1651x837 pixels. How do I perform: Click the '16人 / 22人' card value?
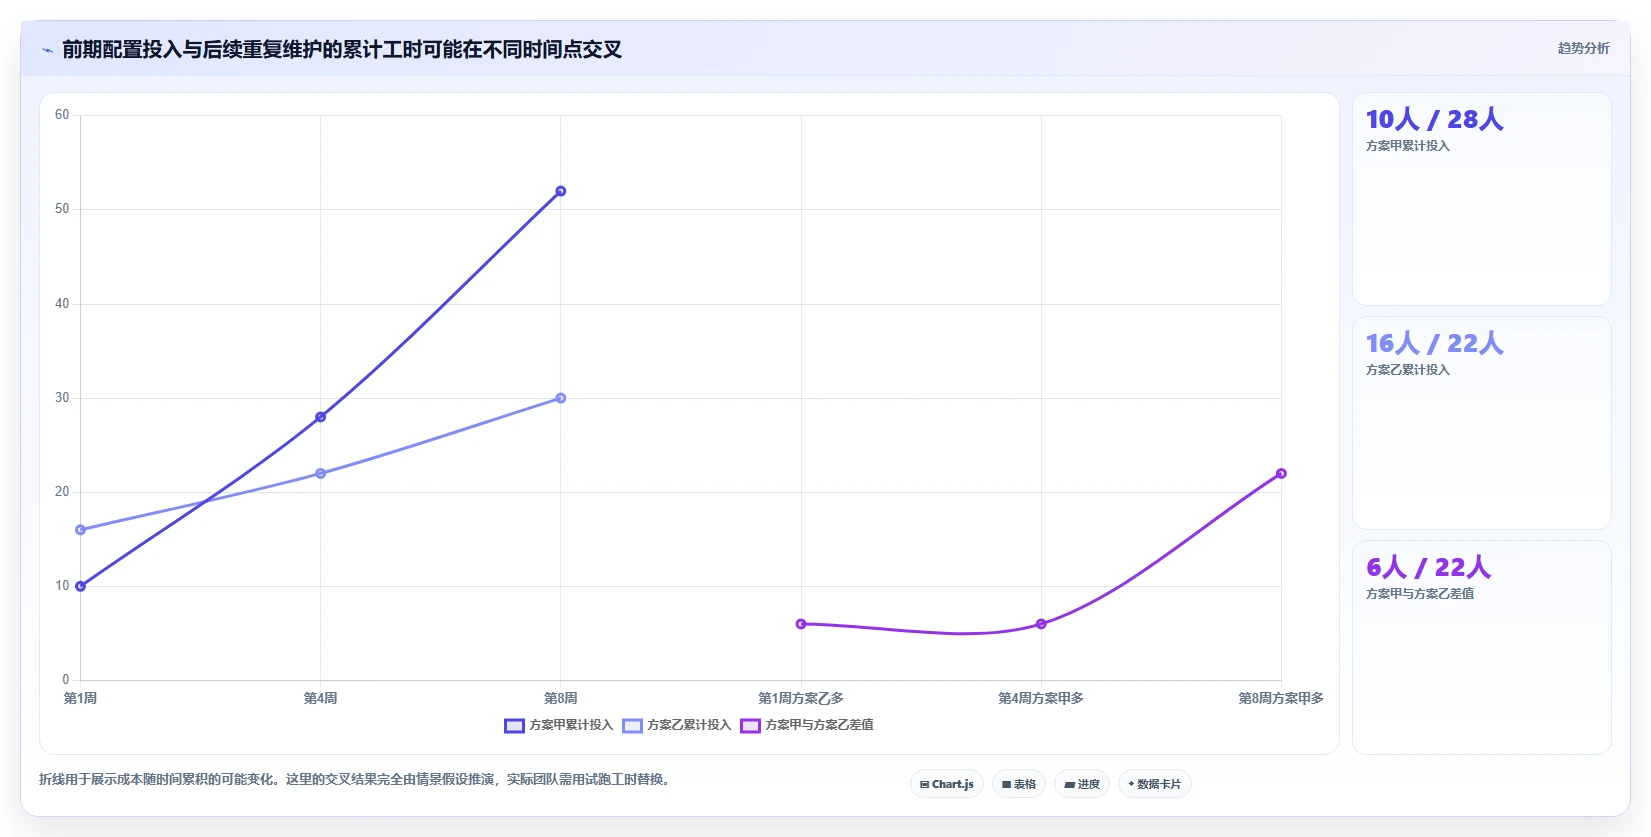[1434, 344]
